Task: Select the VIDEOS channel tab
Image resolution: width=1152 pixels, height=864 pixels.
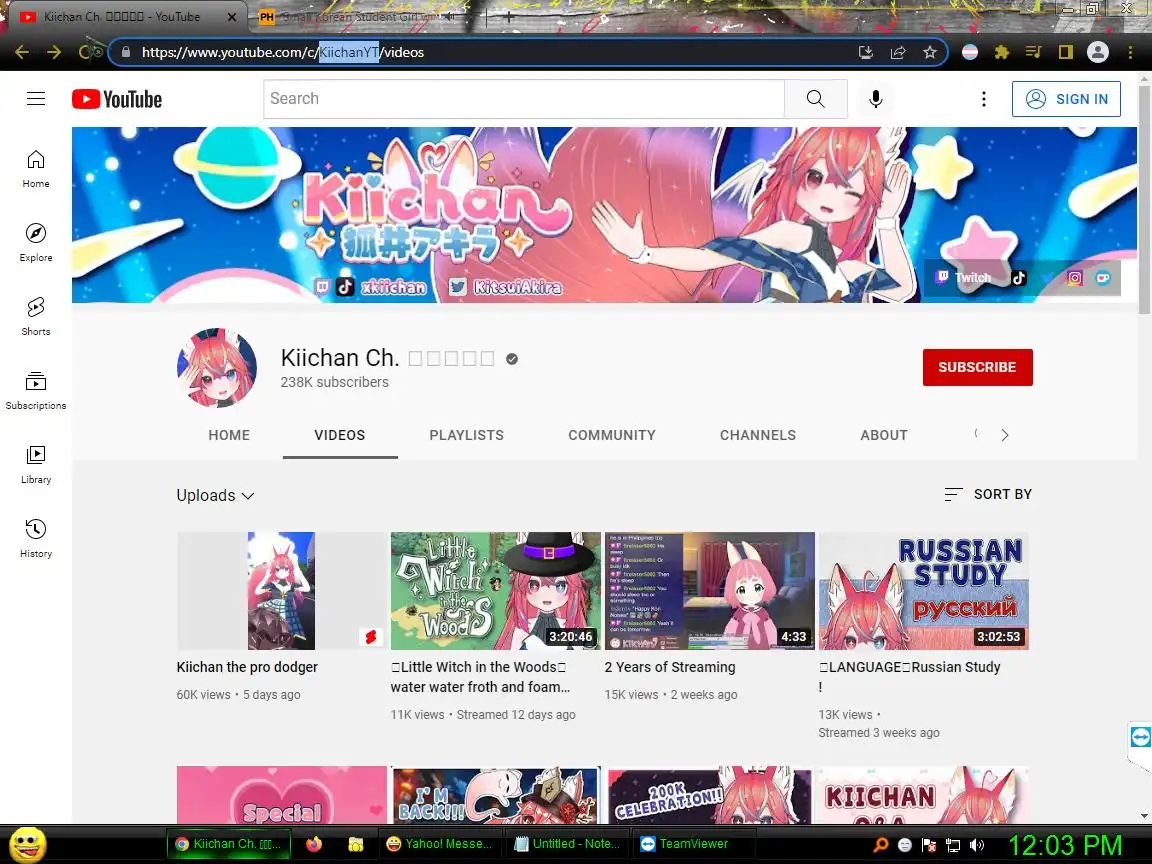Action: pos(339,435)
